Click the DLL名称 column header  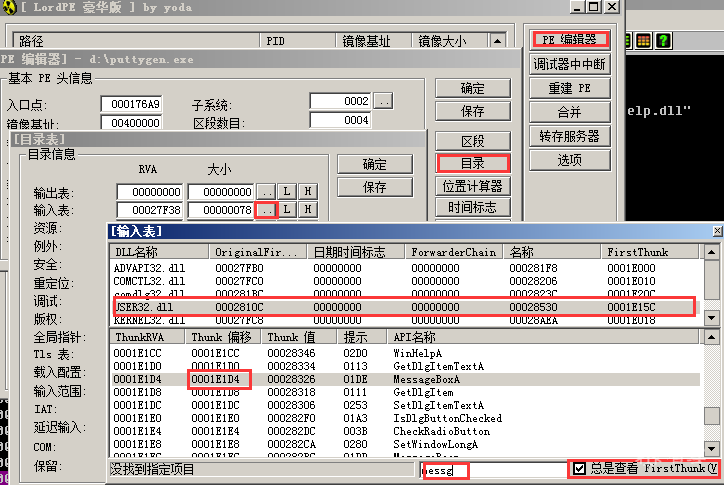(x=160, y=252)
